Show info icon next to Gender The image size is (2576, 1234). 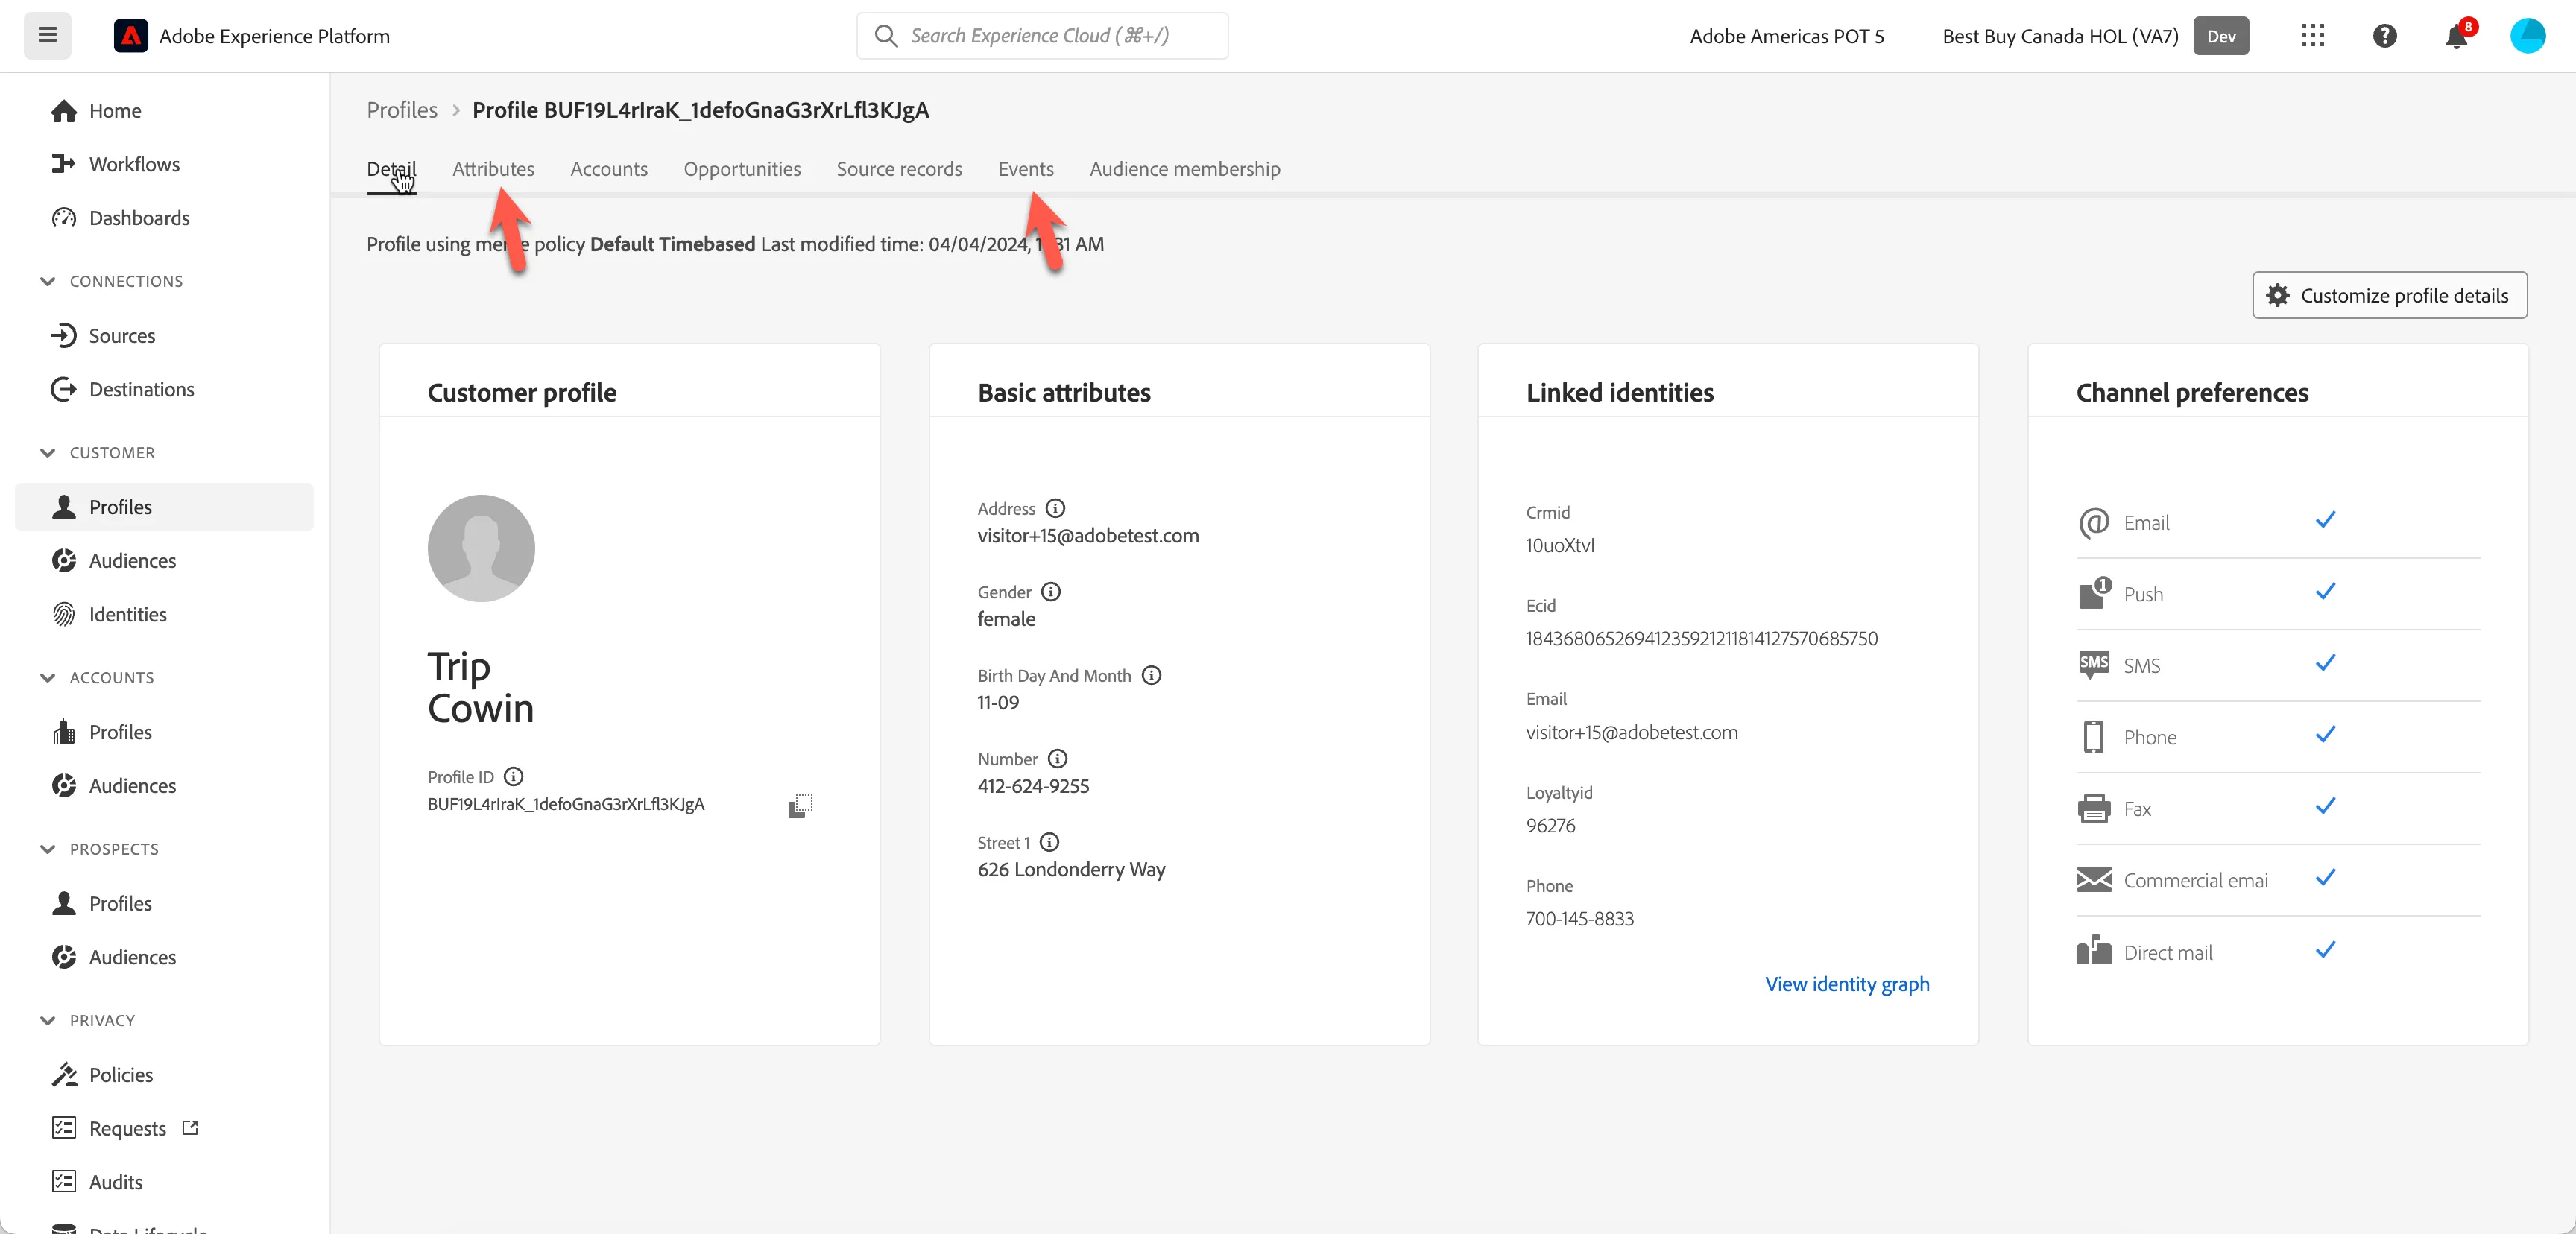(x=1050, y=592)
